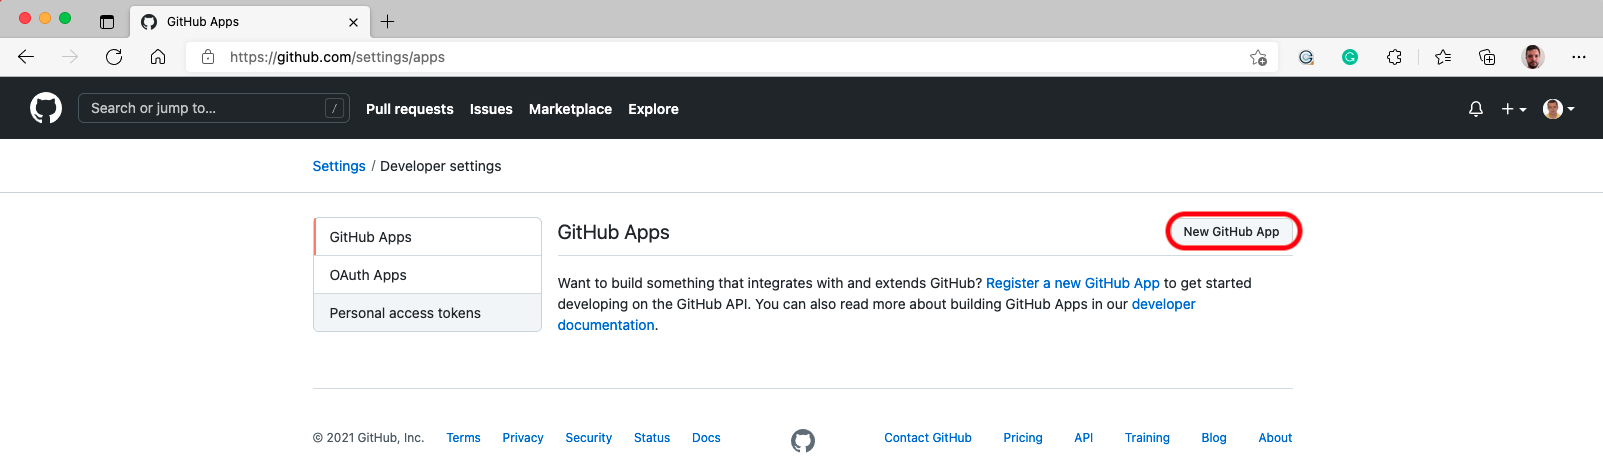Image resolution: width=1603 pixels, height=468 pixels.
Task: Open the browser settings ellipsis menu
Action: (1579, 57)
